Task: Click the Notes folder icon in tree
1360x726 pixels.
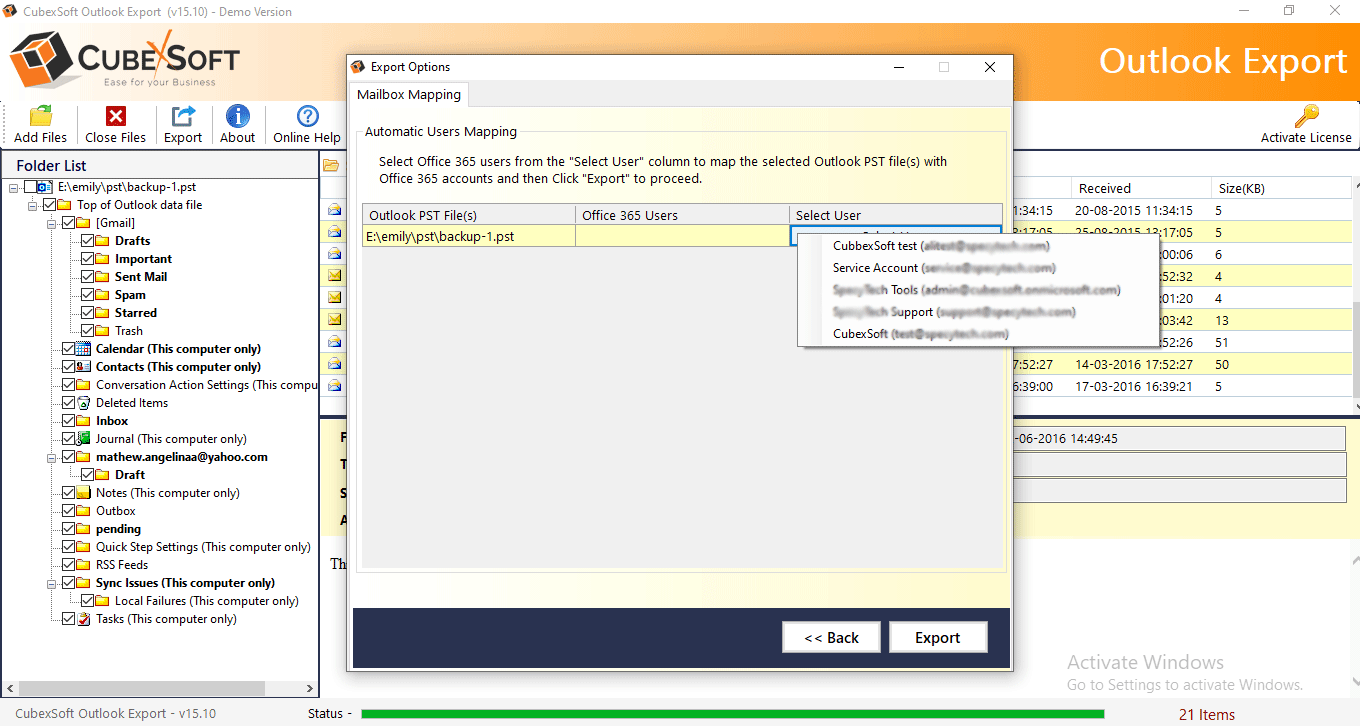Action: coord(85,493)
